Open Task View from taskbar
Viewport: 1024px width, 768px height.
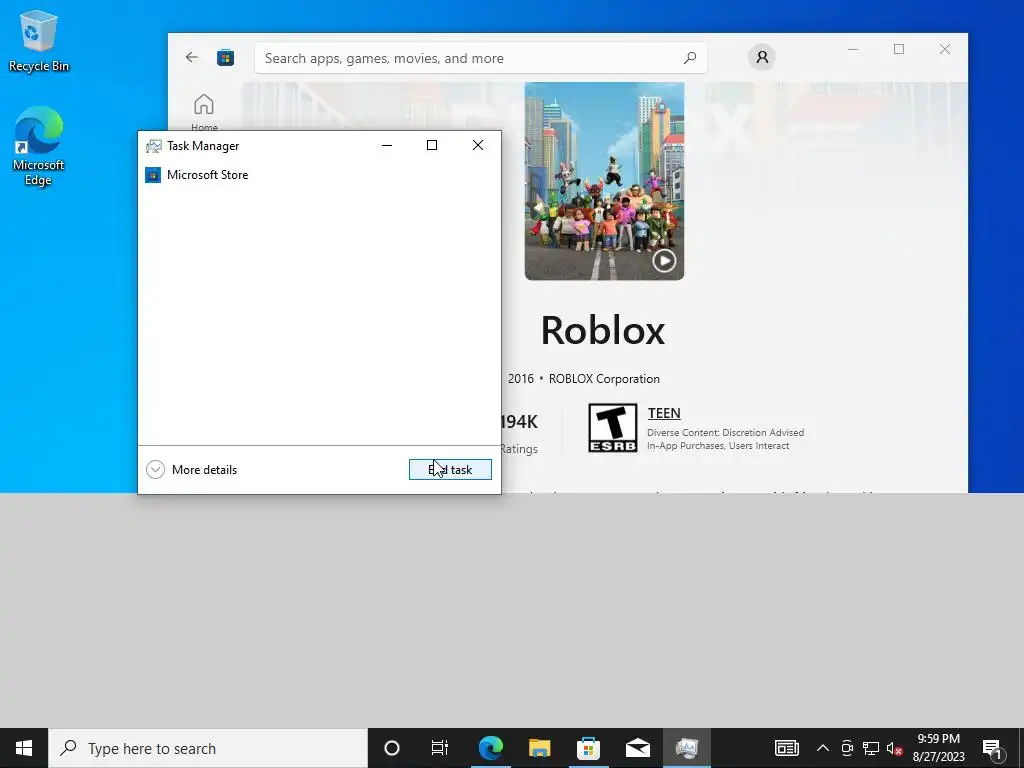click(x=440, y=748)
